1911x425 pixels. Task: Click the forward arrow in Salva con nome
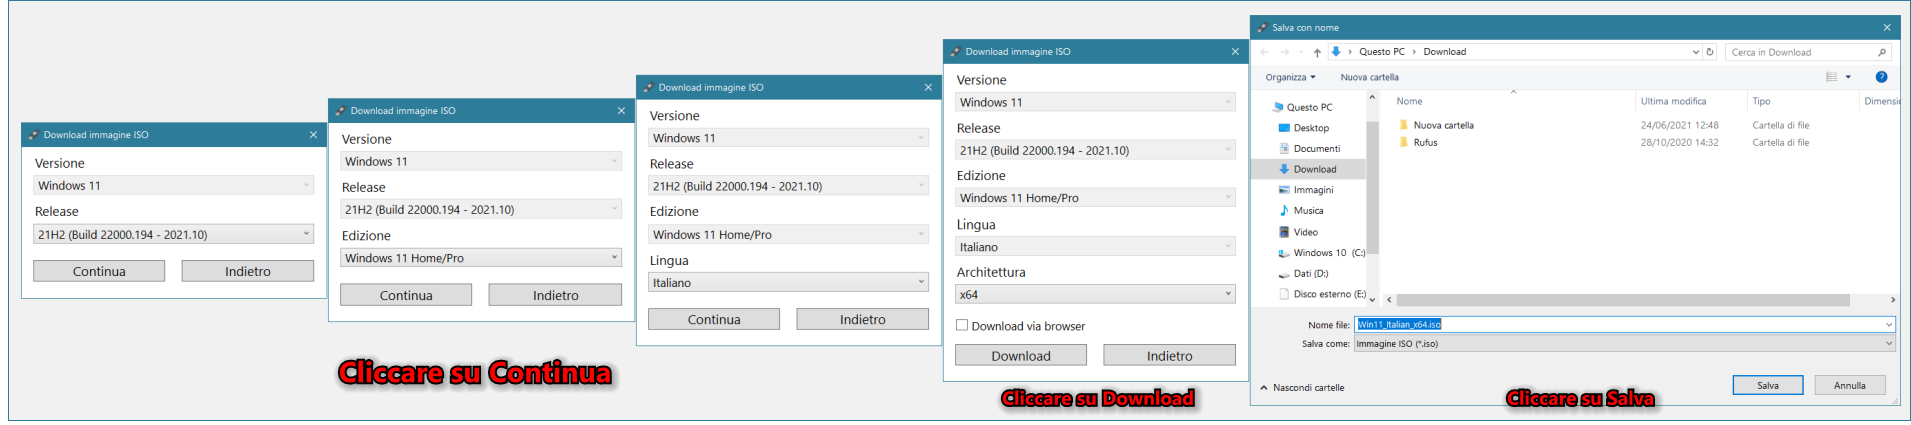click(1284, 52)
